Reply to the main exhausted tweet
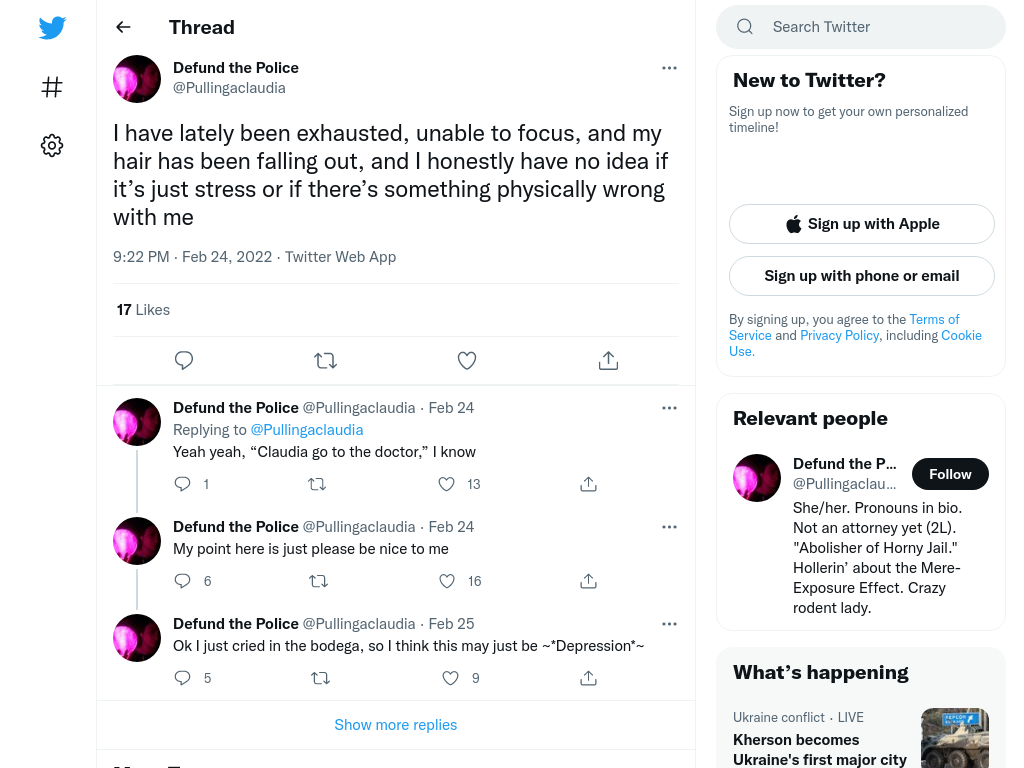This screenshot has width=1024, height=768. coord(184,360)
